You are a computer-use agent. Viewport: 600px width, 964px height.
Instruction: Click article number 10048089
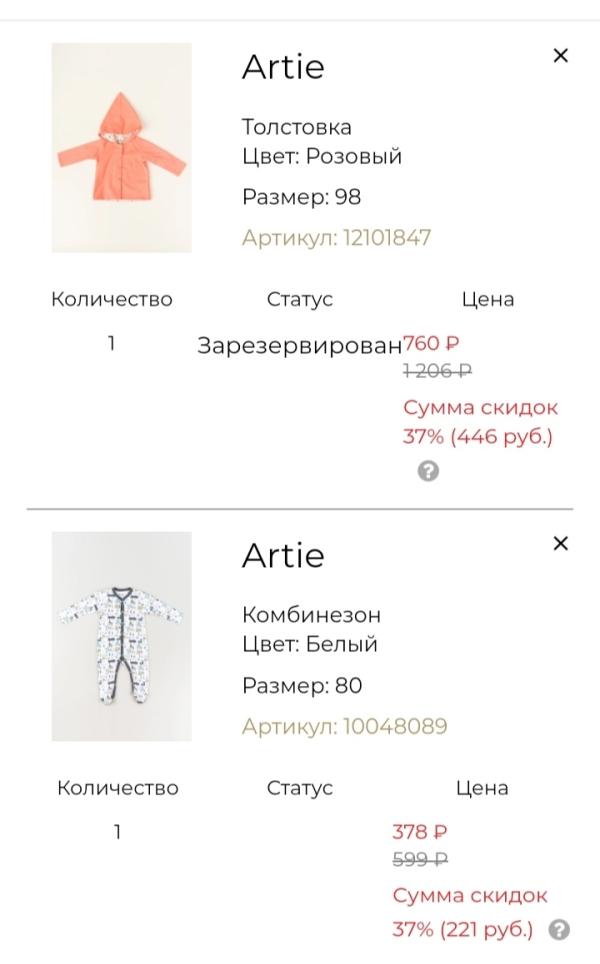tap(344, 726)
